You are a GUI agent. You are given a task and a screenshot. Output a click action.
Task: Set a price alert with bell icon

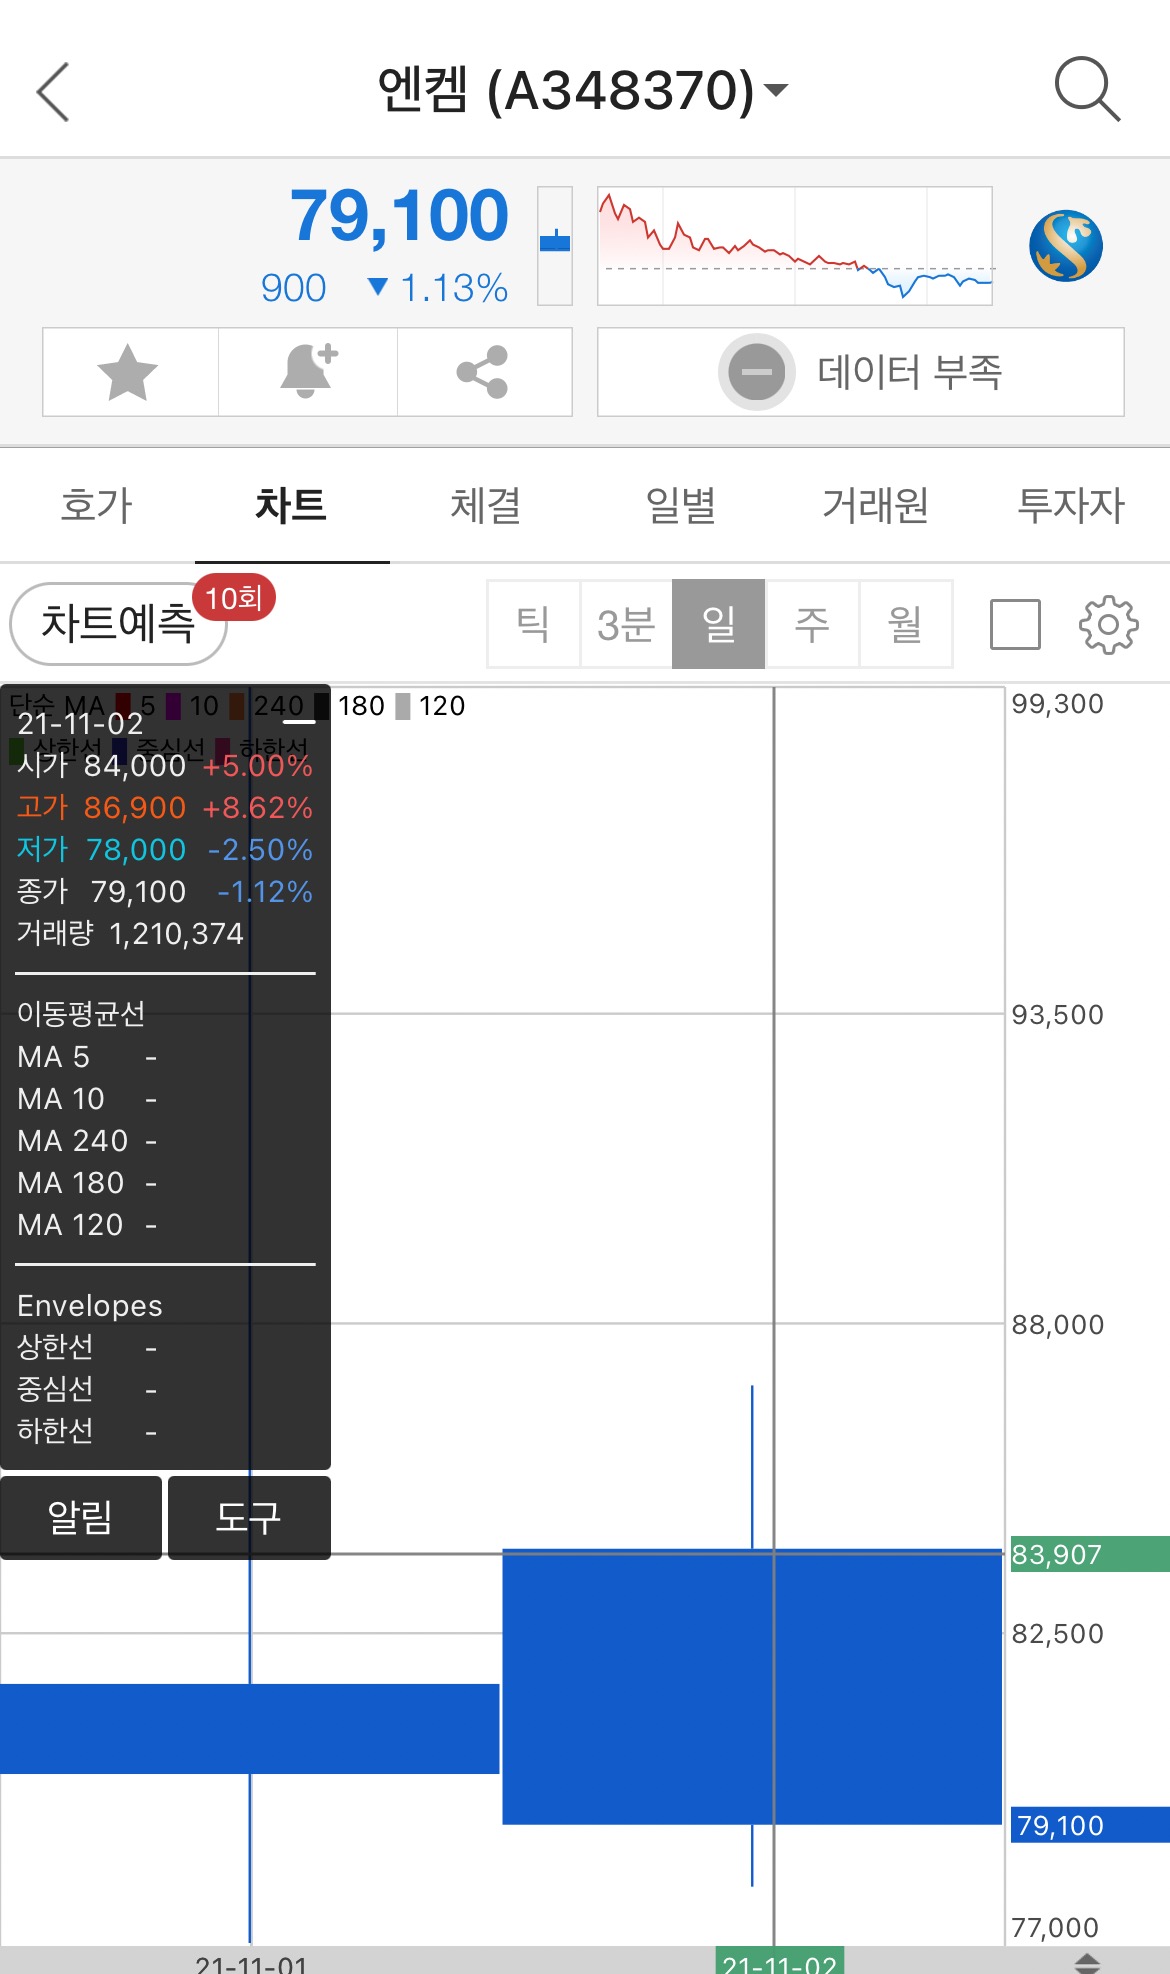coord(308,372)
